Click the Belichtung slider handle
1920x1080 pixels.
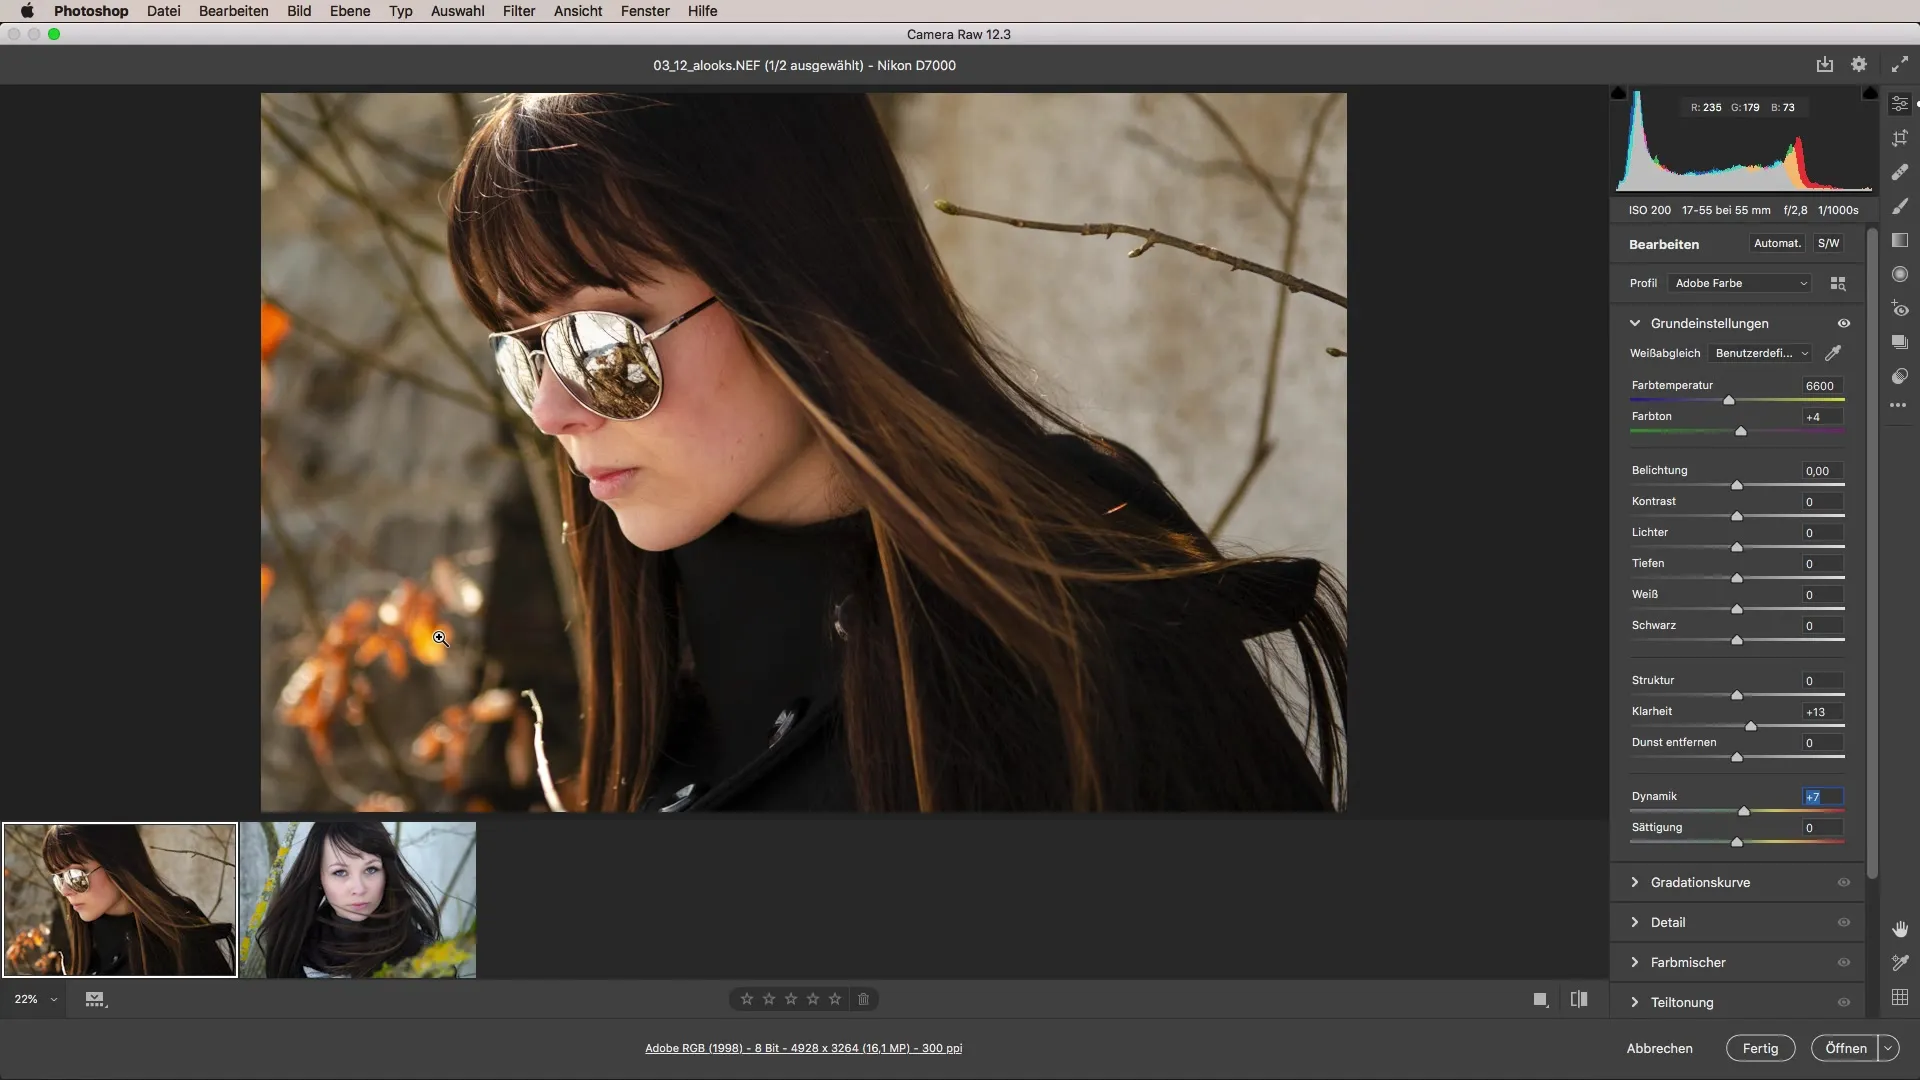point(1737,485)
